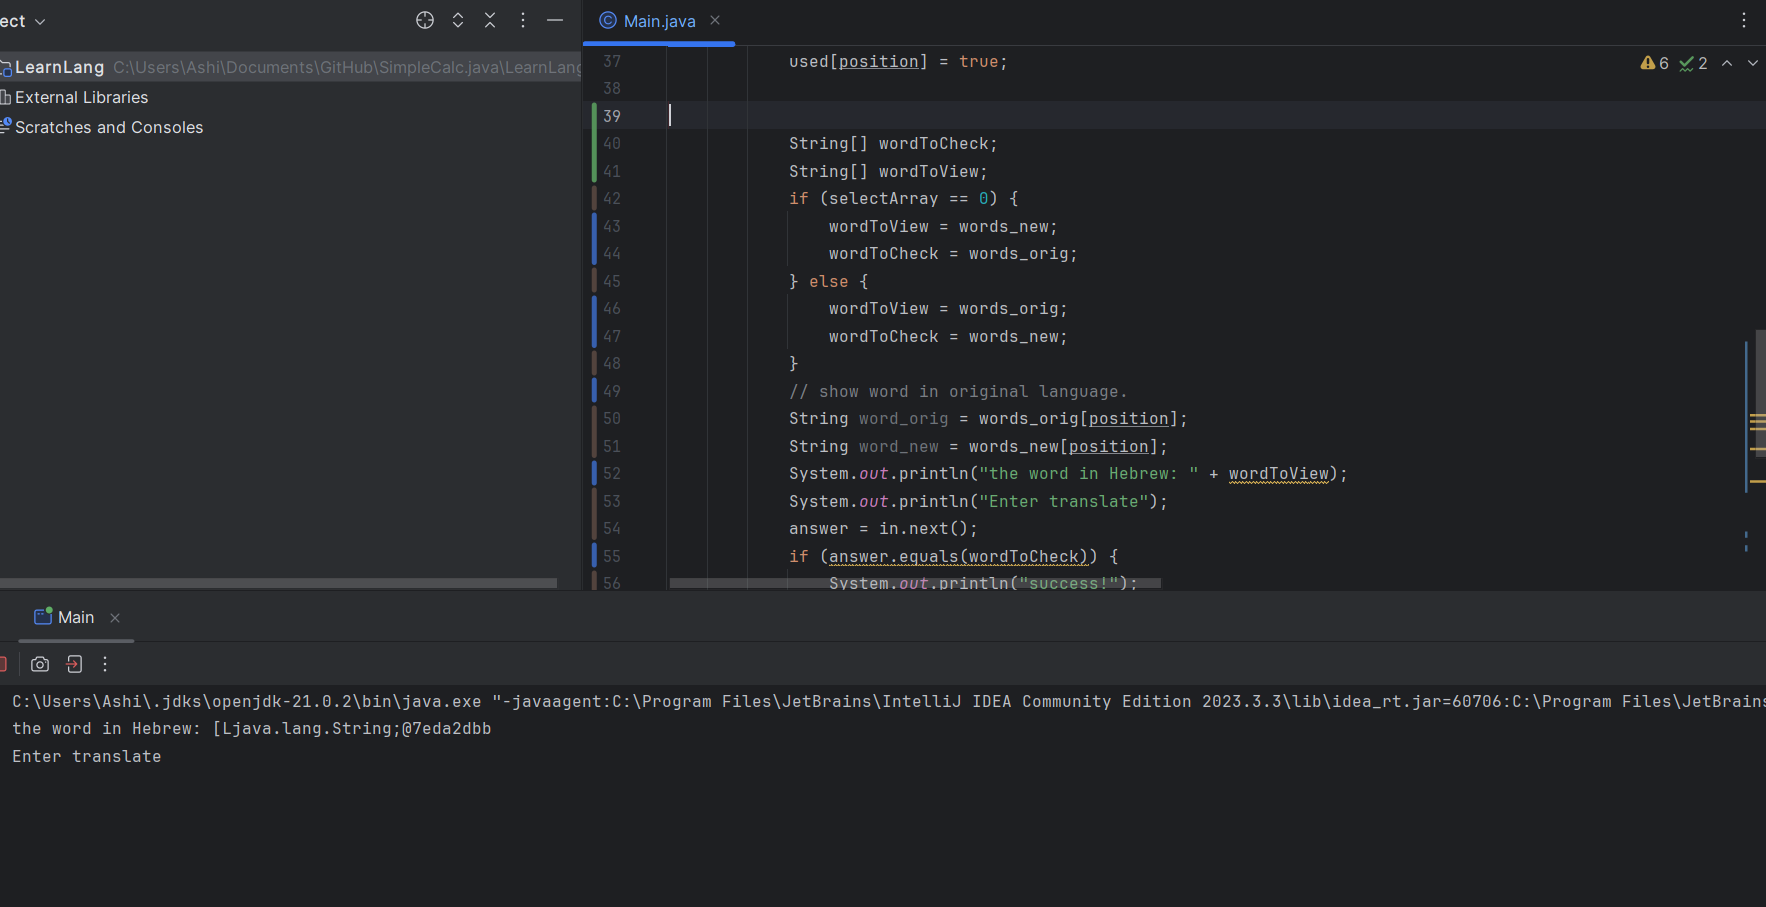Click the Expand All icon in Project panel
Viewport: 1766px width, 907px height.
tap(458, 20)
